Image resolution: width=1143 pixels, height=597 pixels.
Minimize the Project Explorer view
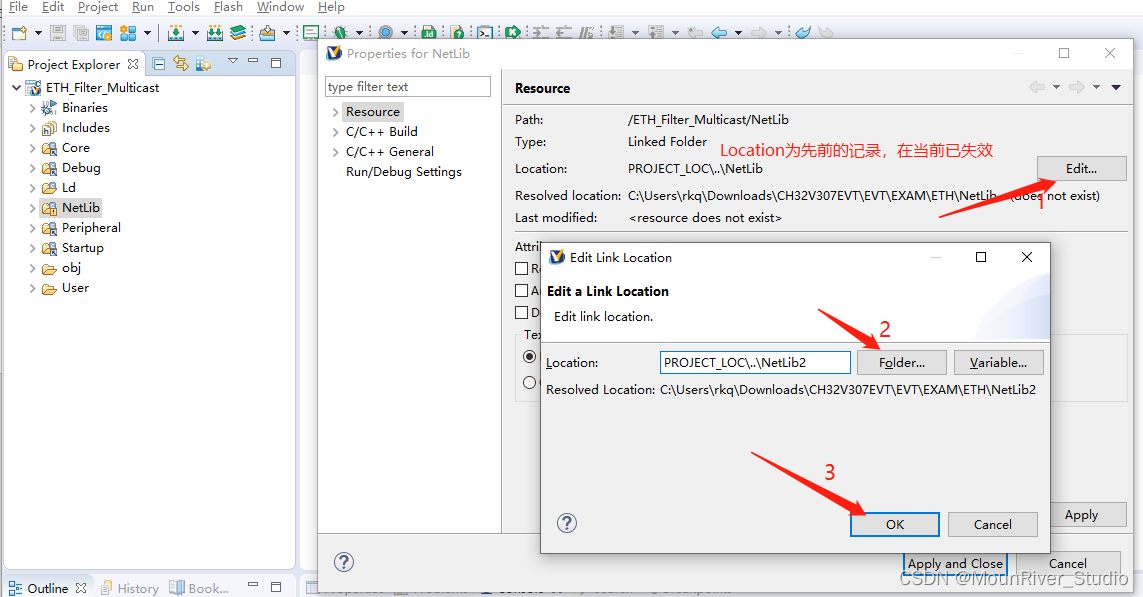coord(253,61)
